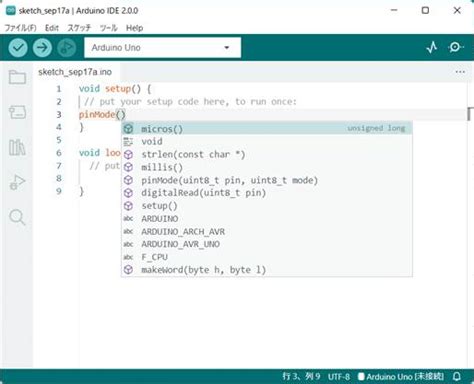The image size is (474, 384).
Task: Choose makeWord(byte h, byte l) suggestion
Action: [x=267, y=270]
